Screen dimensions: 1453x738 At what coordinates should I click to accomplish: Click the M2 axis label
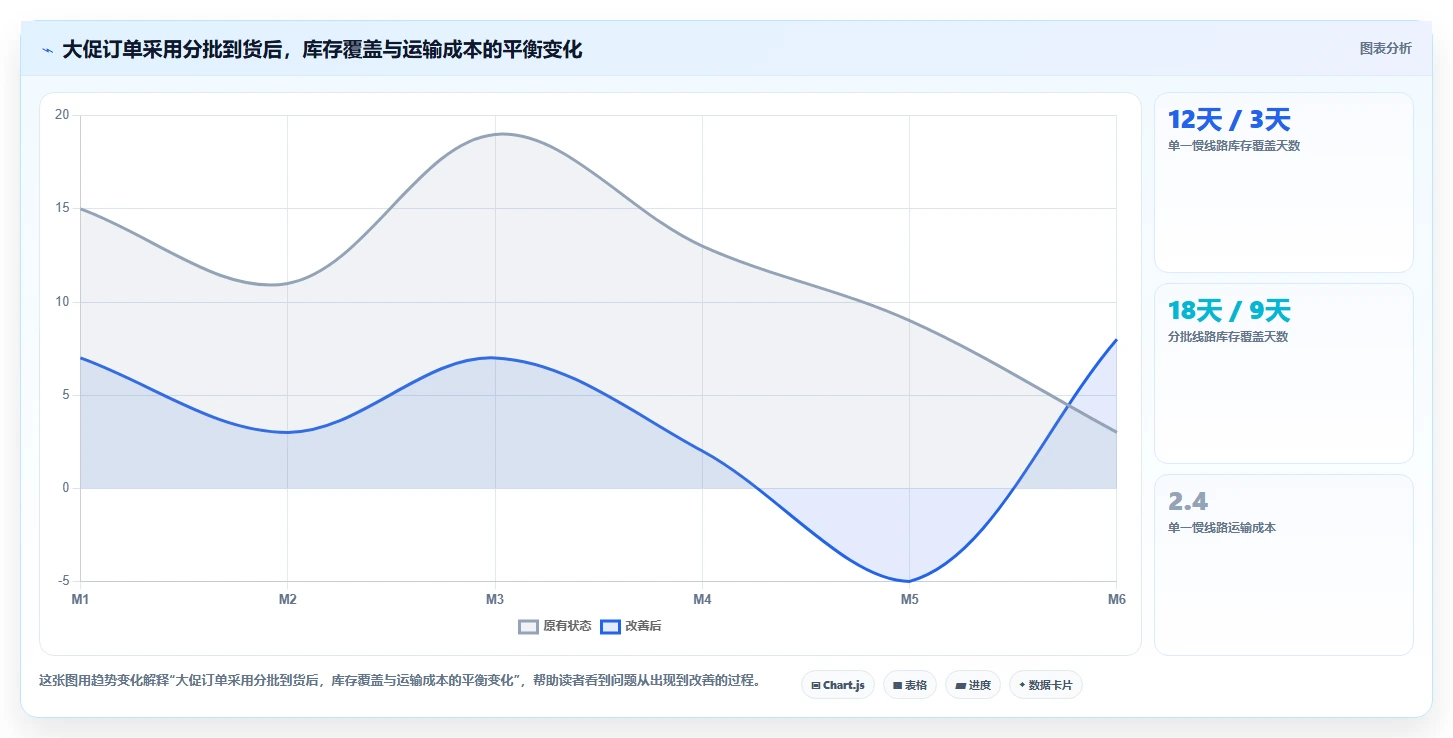[288, 600]
